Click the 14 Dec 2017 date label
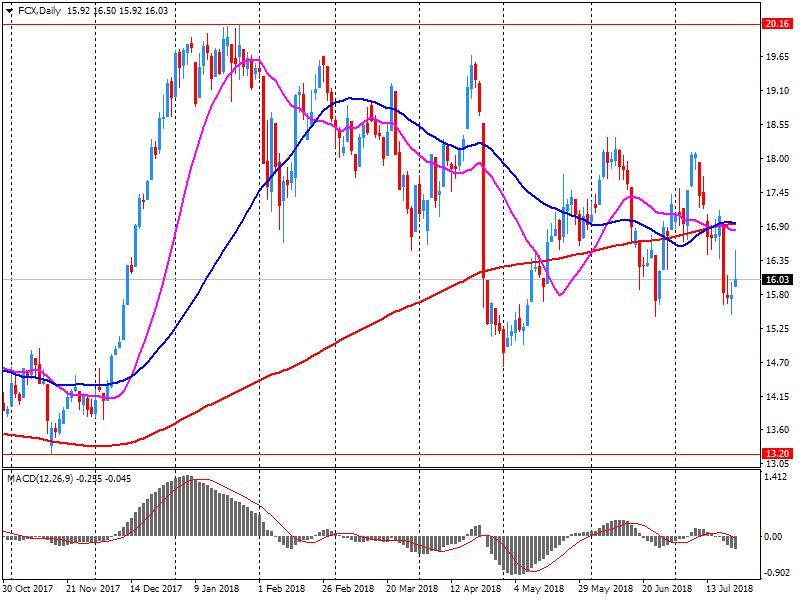This screenshot has height=600, width=800. 156,589
